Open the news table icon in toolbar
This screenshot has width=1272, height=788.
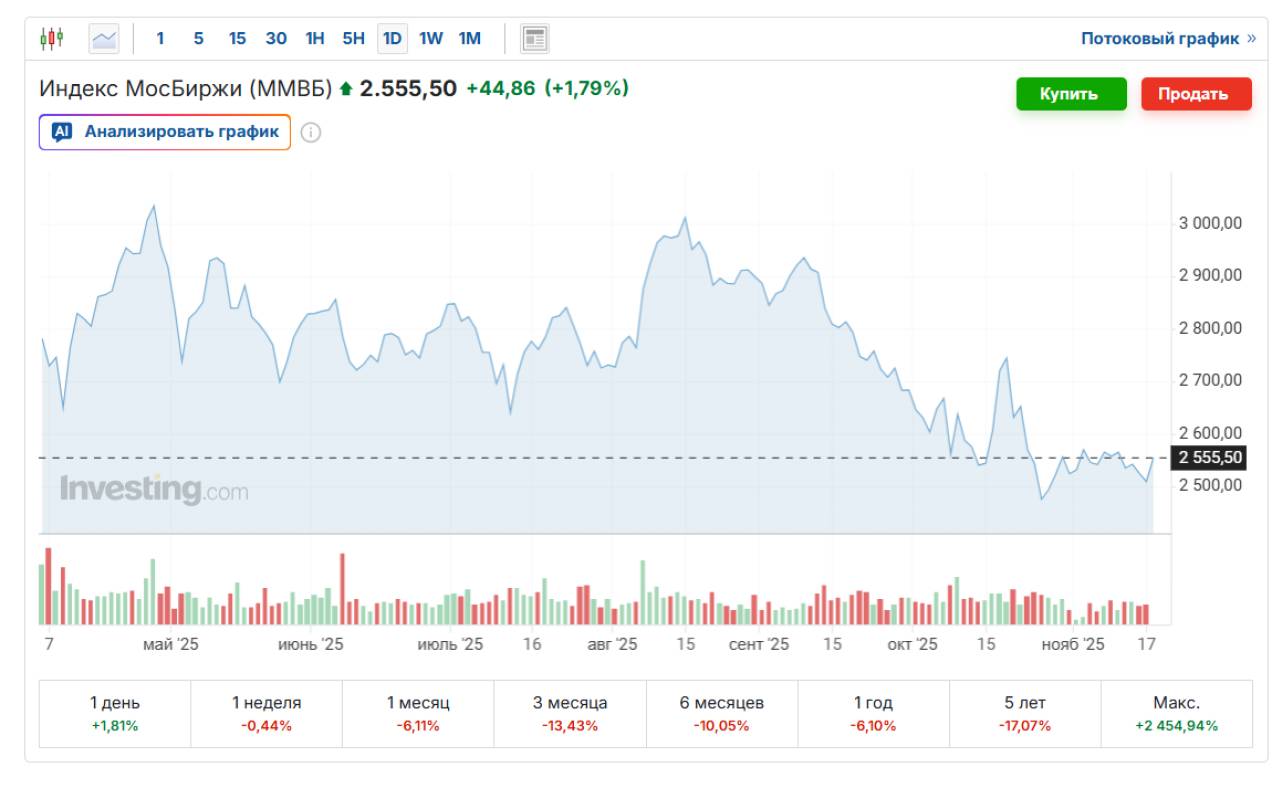(x=535, y=39)
